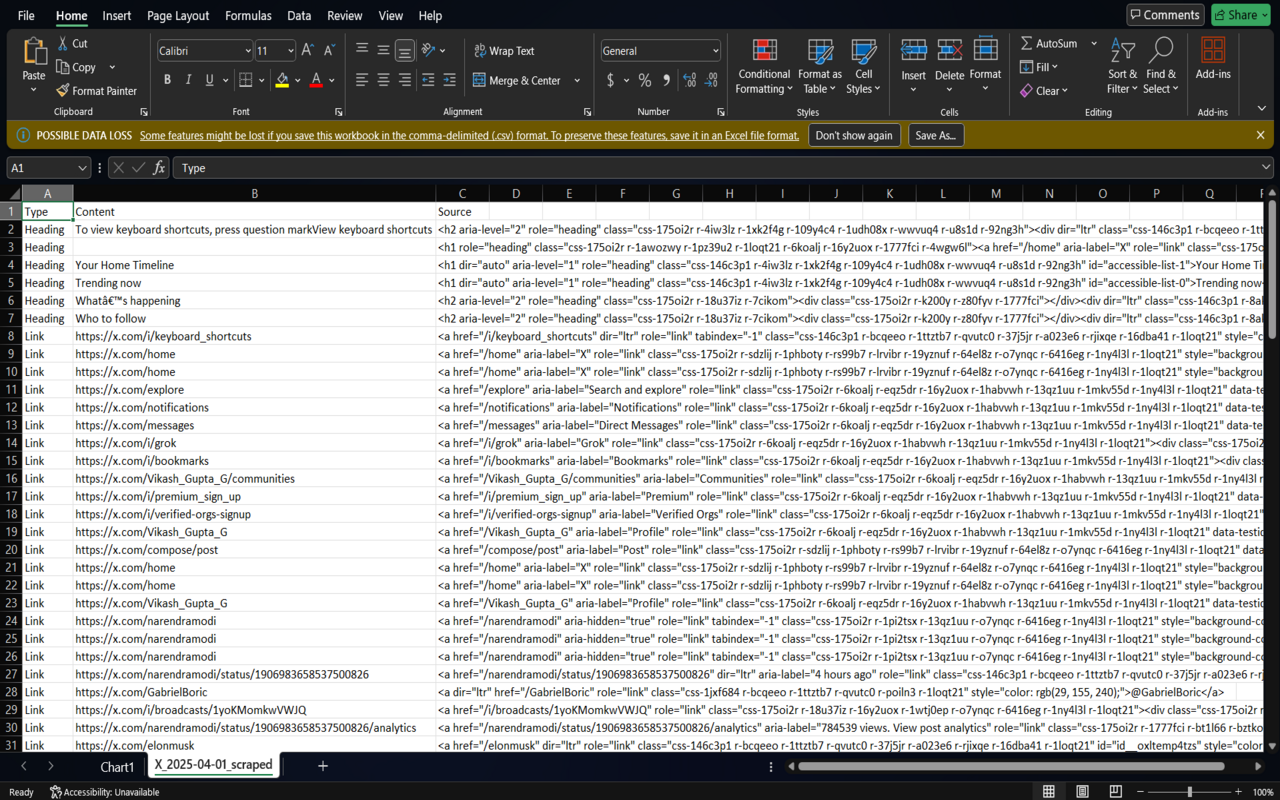
Task: Open Format as Table gallery
Action: [820, 67]
